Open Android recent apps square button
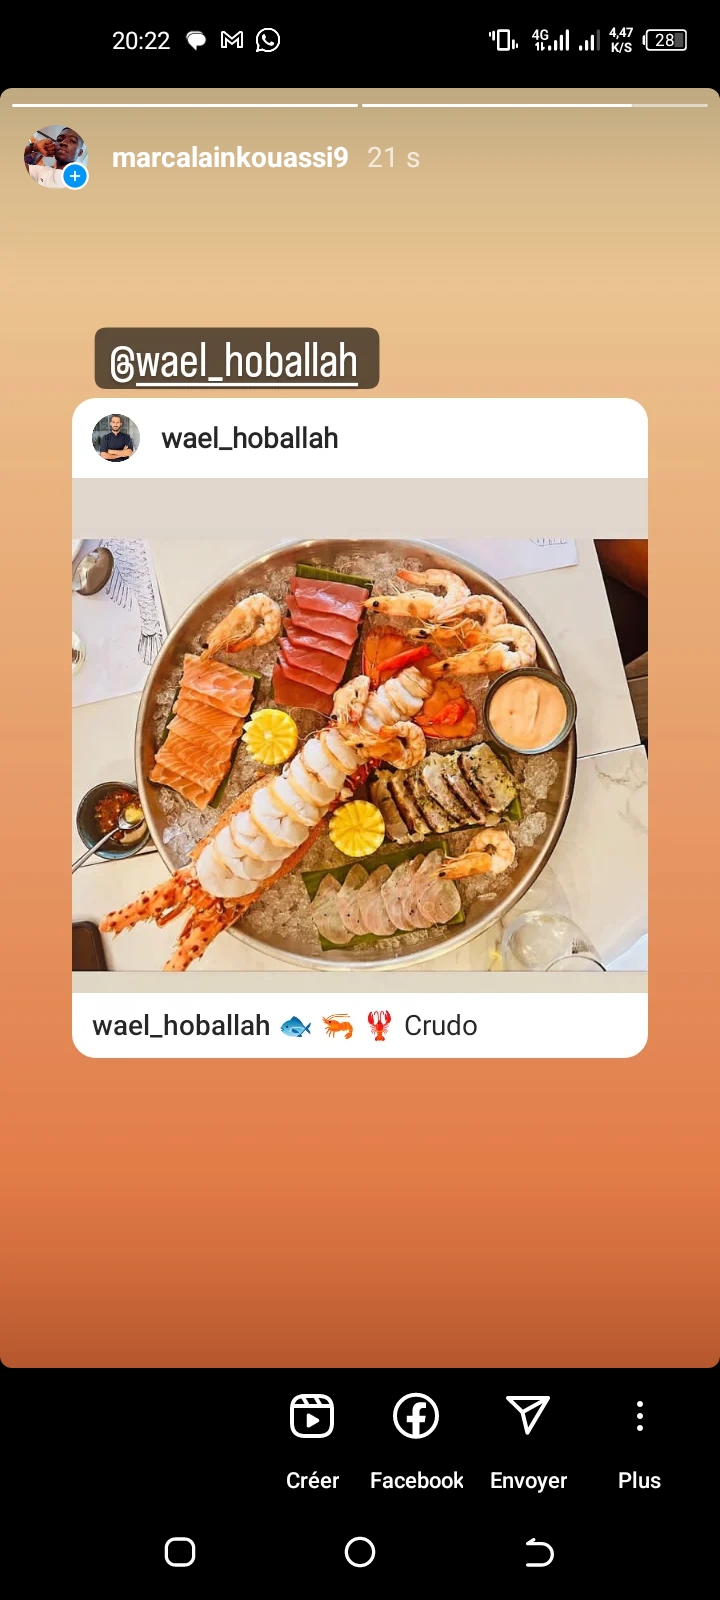 pos(180,1552)
